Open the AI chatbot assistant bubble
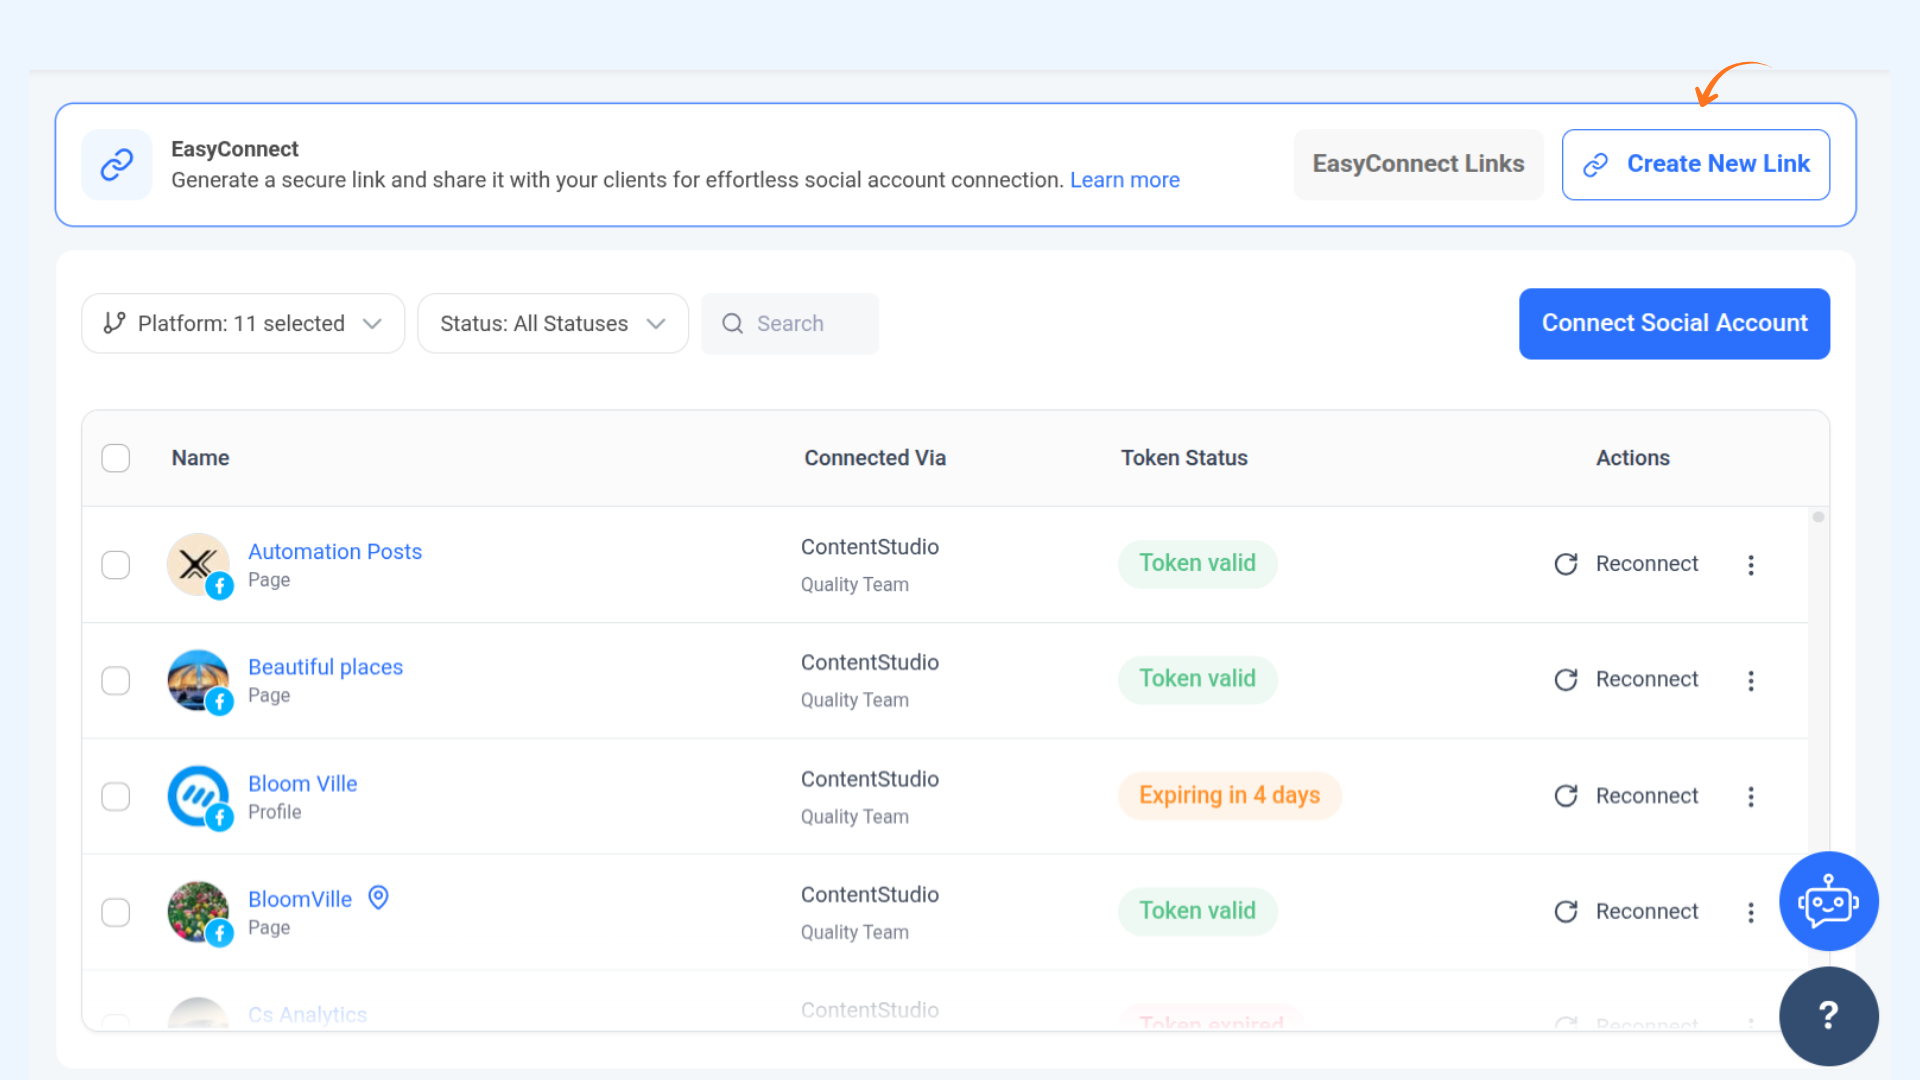Viewport: 1920px width, 1080px height. (1828, 901)
